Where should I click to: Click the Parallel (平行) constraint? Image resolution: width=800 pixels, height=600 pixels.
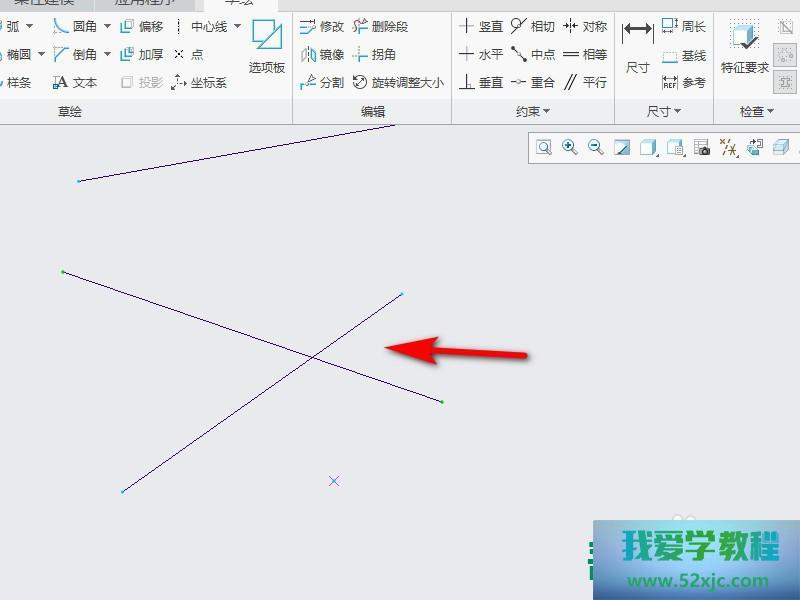tap(586, 83)
